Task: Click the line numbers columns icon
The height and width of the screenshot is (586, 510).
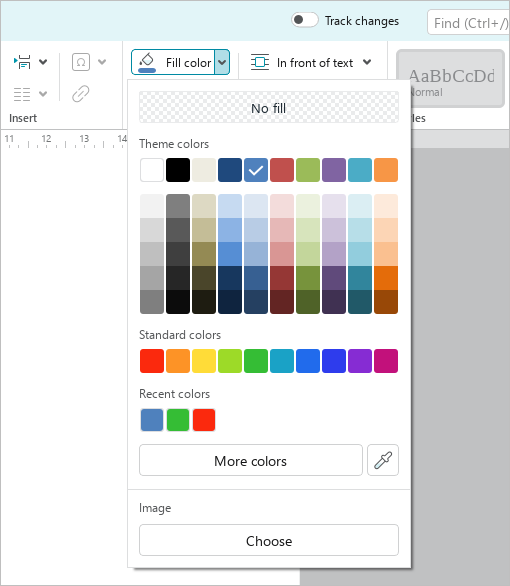Action: (x=22, y=94)
